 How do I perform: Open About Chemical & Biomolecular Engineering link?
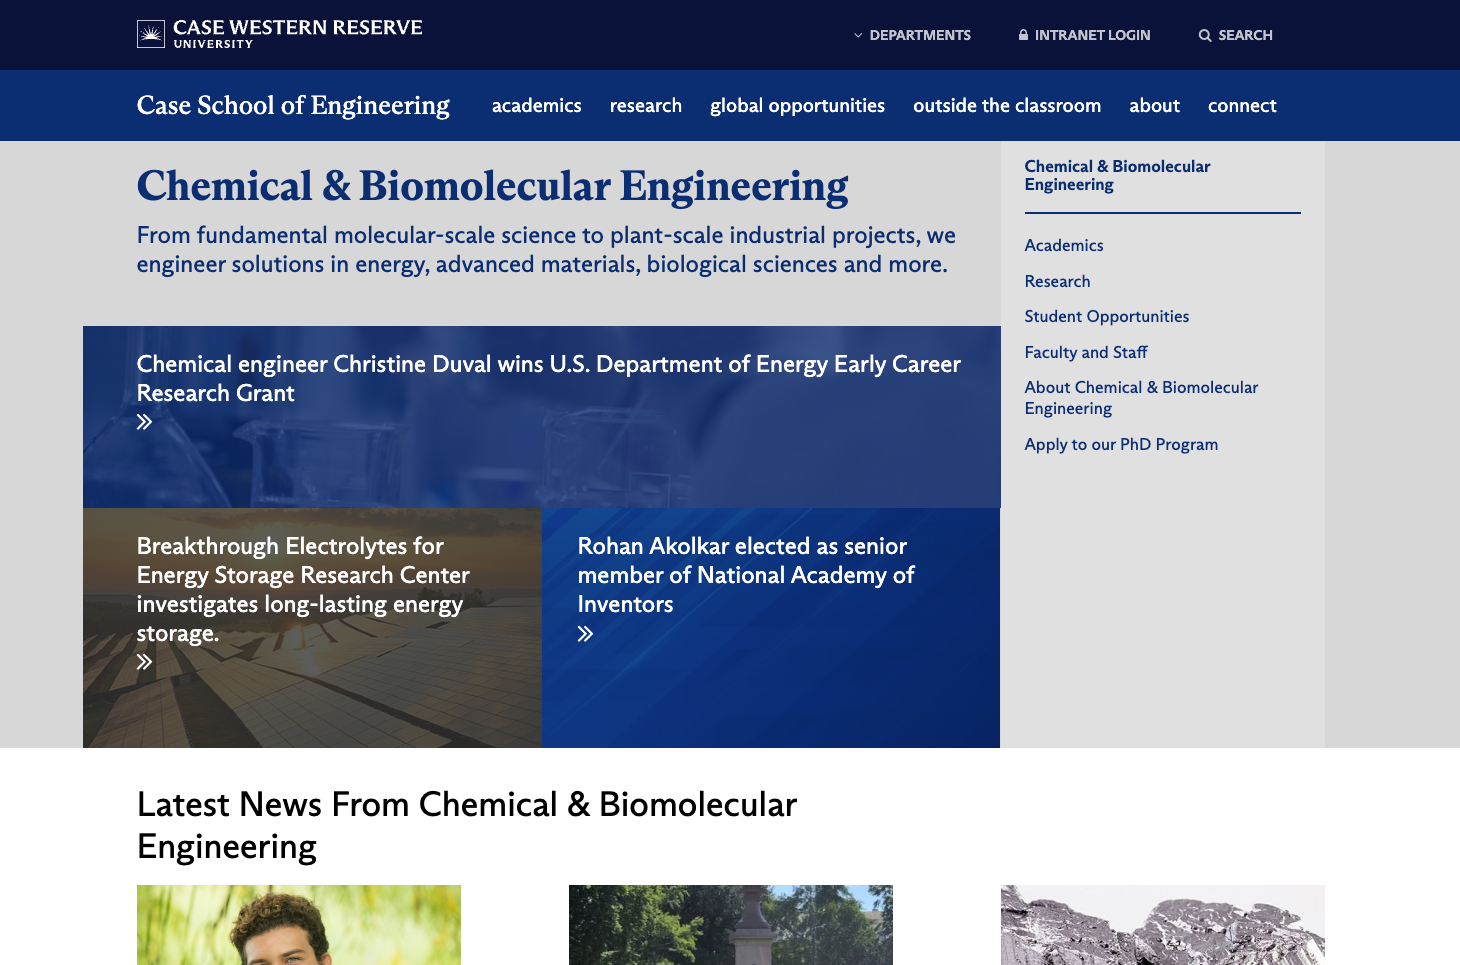(1141, 397)
